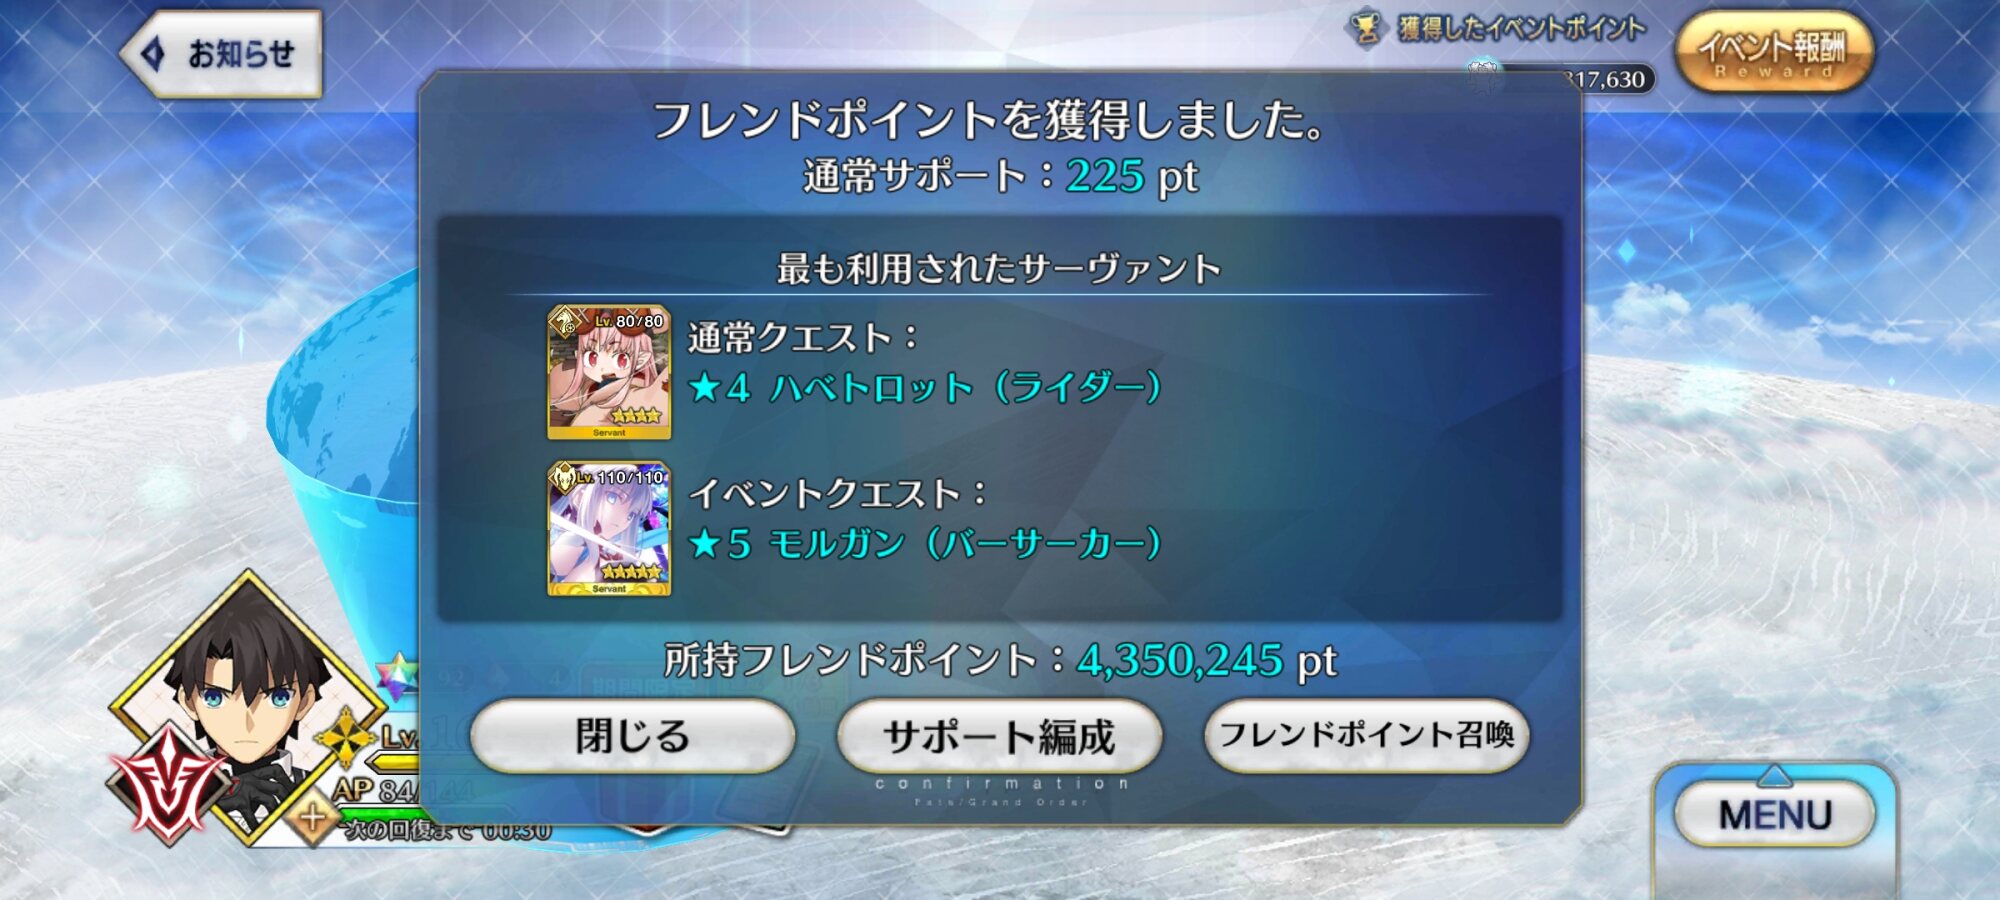The height and width of the screenshot is (900, 2000).
Task: Tap the red command seal emblem
Action: point(167,782)
